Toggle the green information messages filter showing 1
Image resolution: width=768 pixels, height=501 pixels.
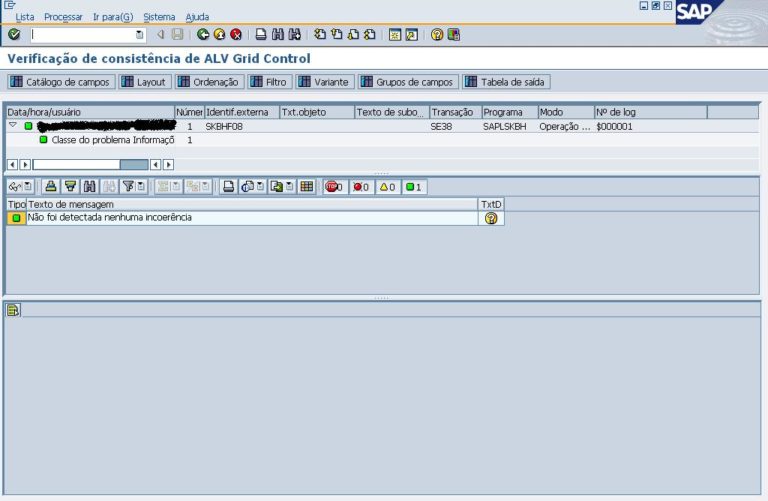coord(414,186)
